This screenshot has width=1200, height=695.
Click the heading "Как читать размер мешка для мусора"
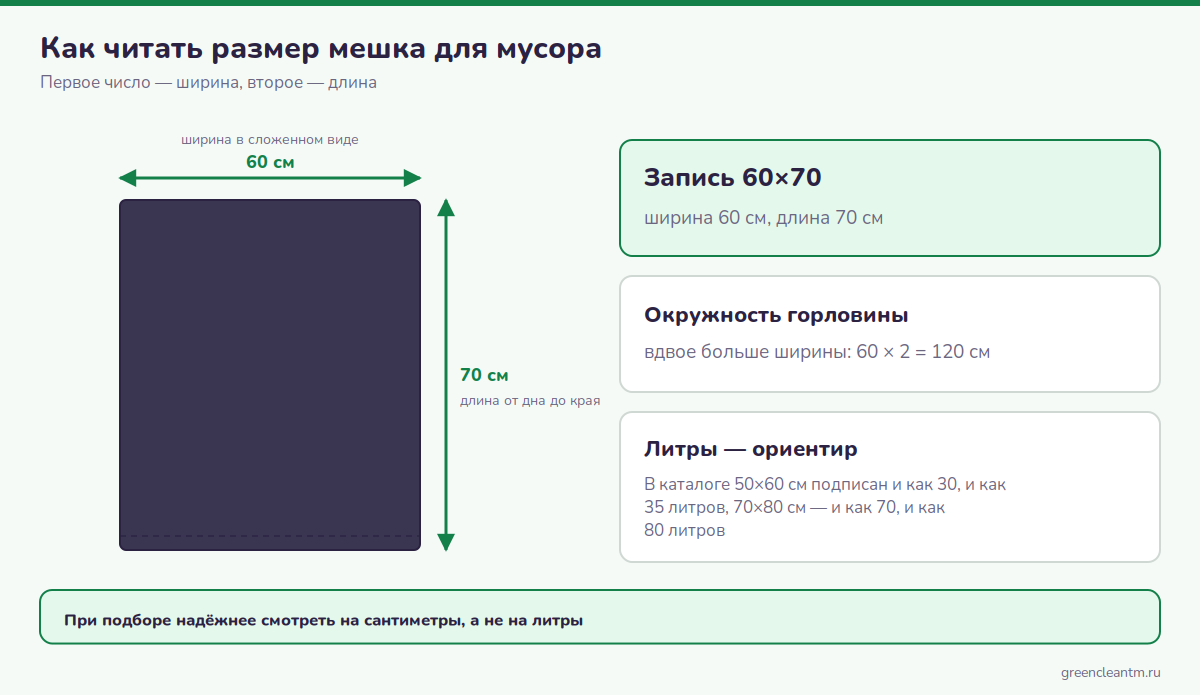(321, 48)
